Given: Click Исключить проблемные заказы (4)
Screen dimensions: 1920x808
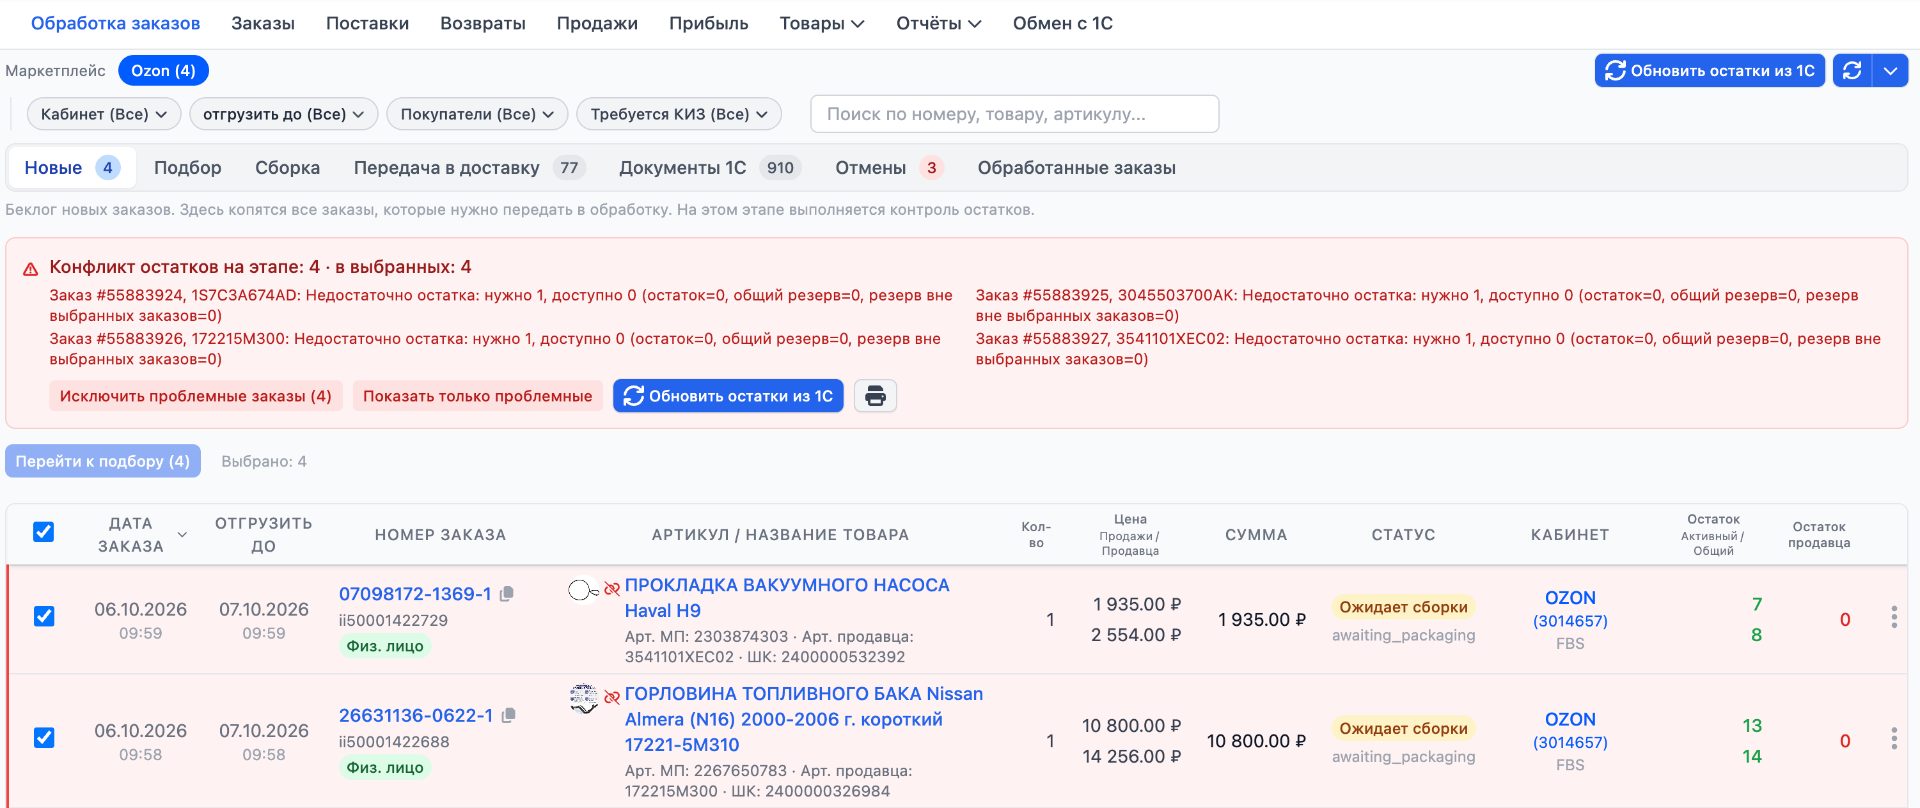Looking at the screenshot, I should click(196, 396).
